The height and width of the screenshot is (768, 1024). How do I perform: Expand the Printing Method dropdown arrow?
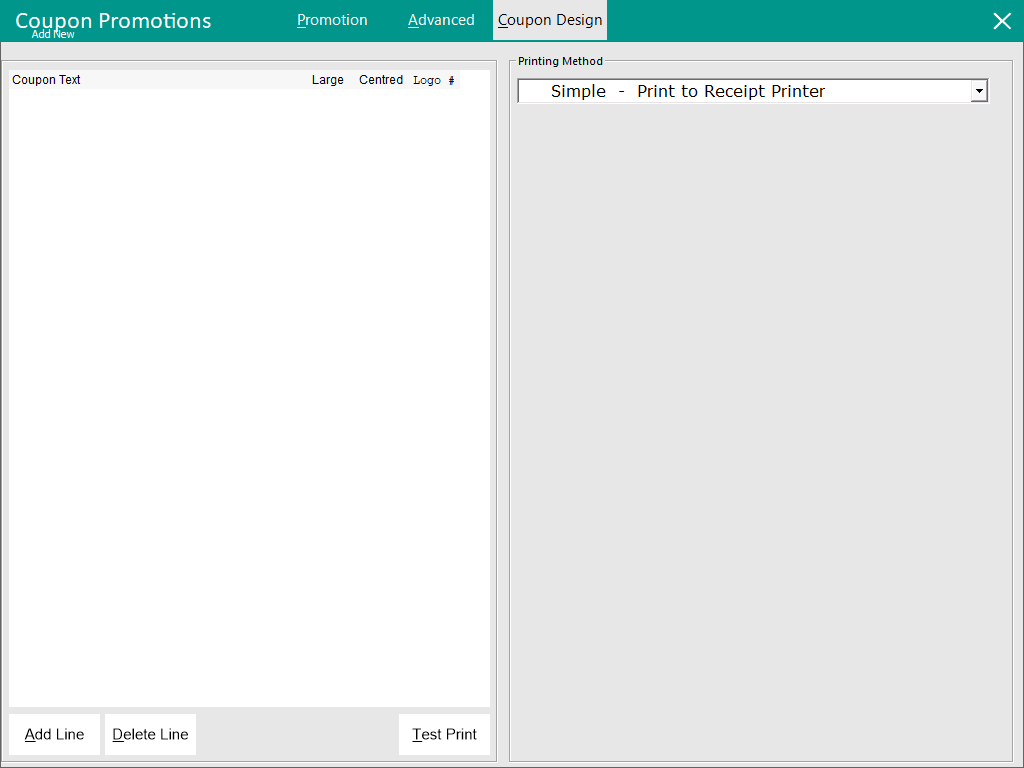click(979, 91)
